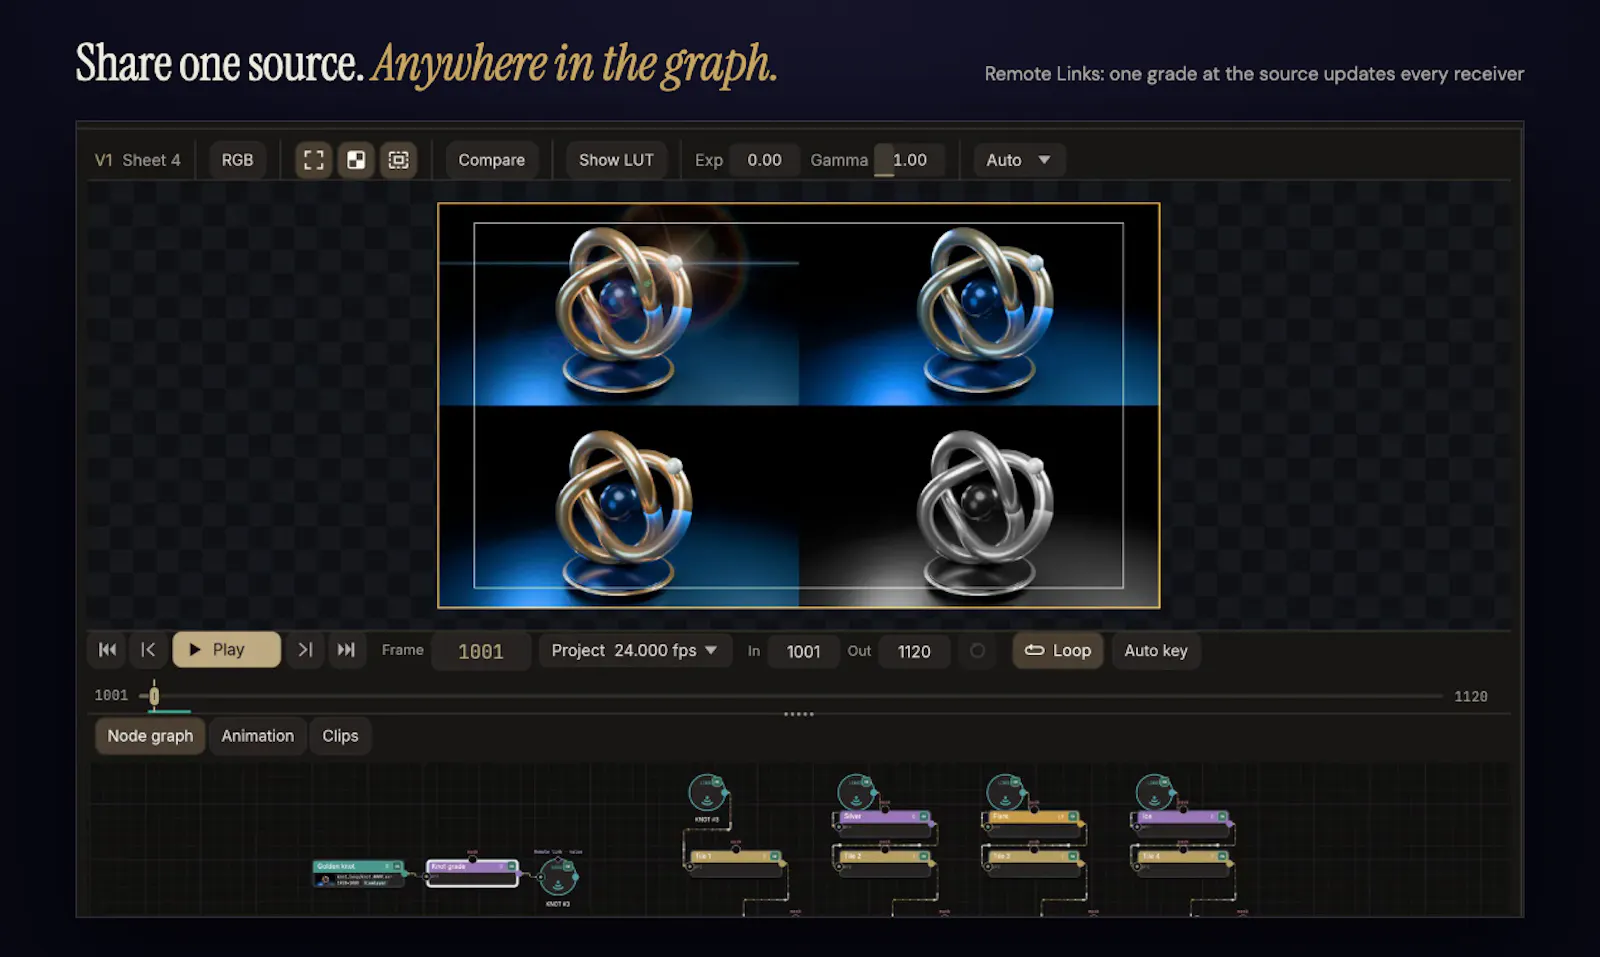Step forward one frame with next-frame icon

pos(305,650)
